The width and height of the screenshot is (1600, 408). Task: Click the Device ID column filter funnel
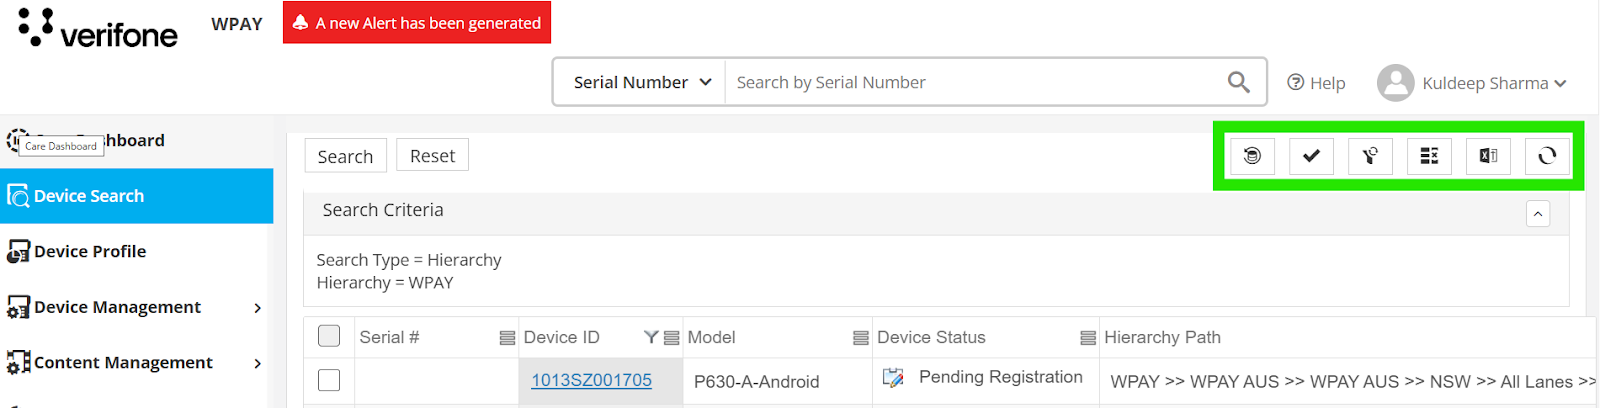tap(651, 338)
